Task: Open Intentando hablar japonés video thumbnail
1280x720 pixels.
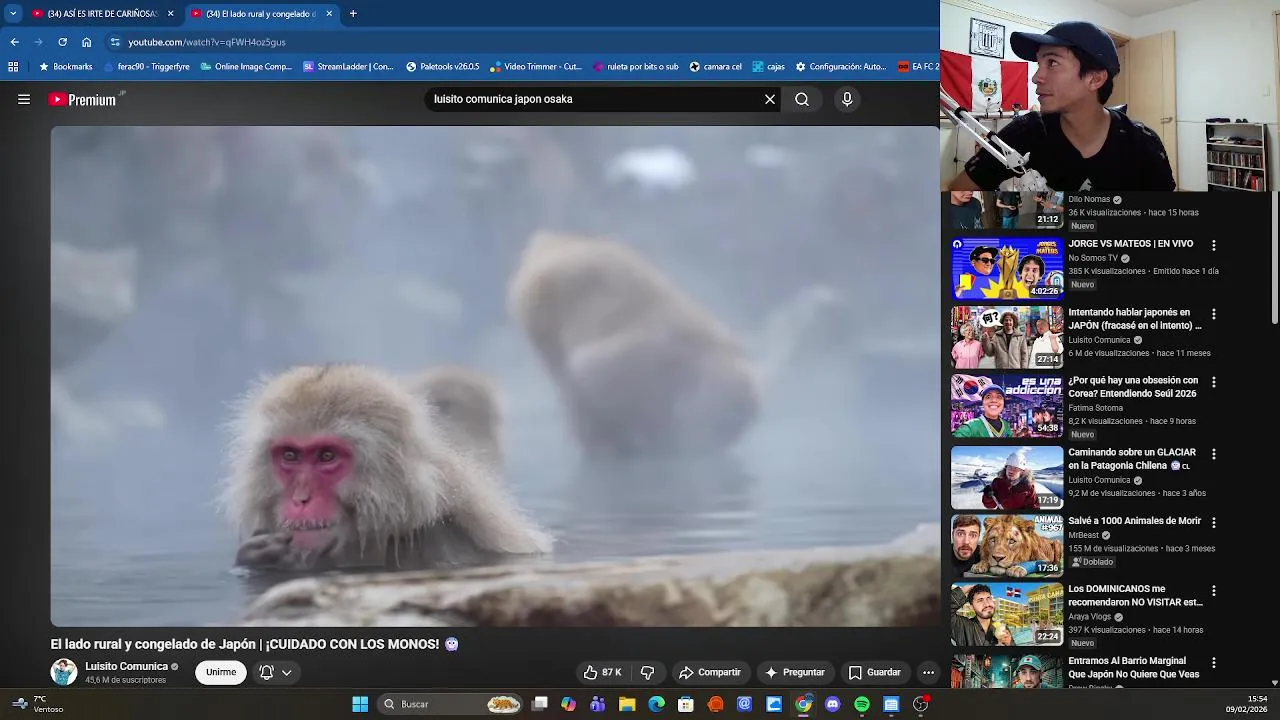Action: (x=1007, y=337)
